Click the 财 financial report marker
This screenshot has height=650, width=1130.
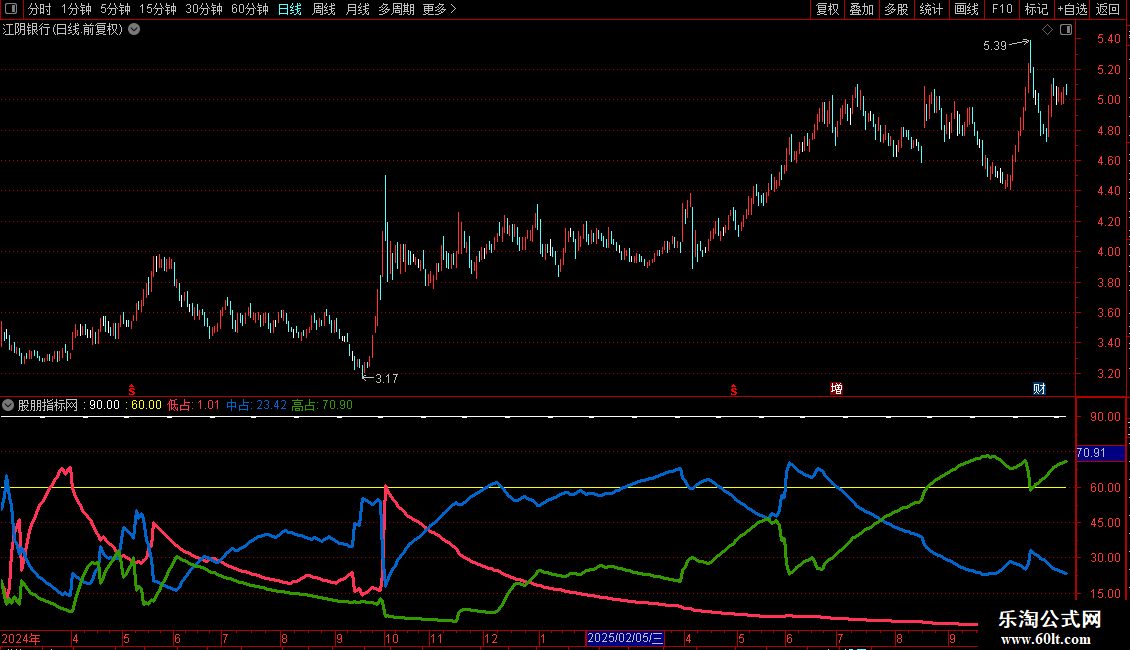(1039, 389)
